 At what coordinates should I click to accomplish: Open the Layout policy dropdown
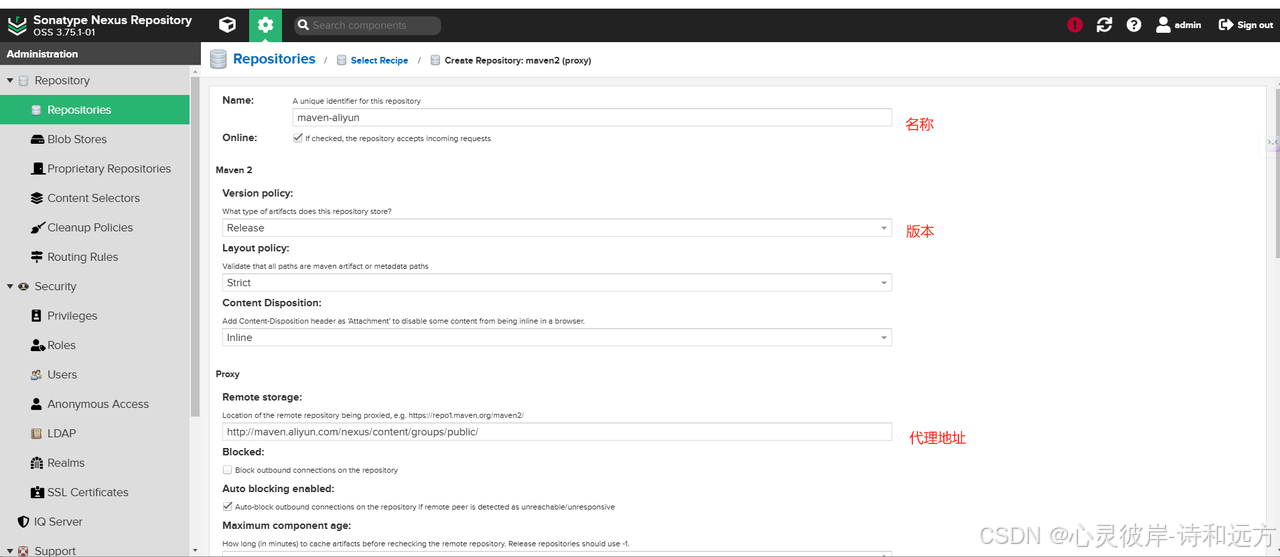557,283
